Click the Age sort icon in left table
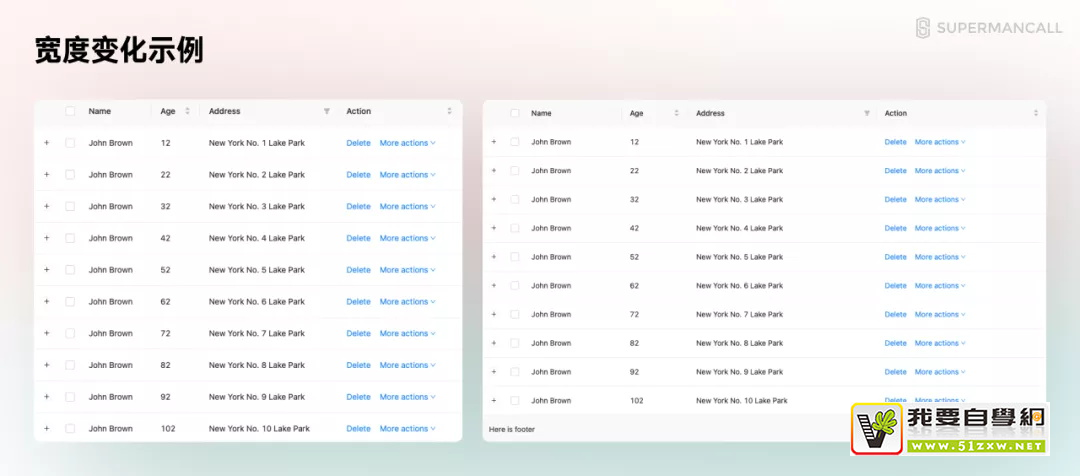1080x476 pixels. click(187, 111)
